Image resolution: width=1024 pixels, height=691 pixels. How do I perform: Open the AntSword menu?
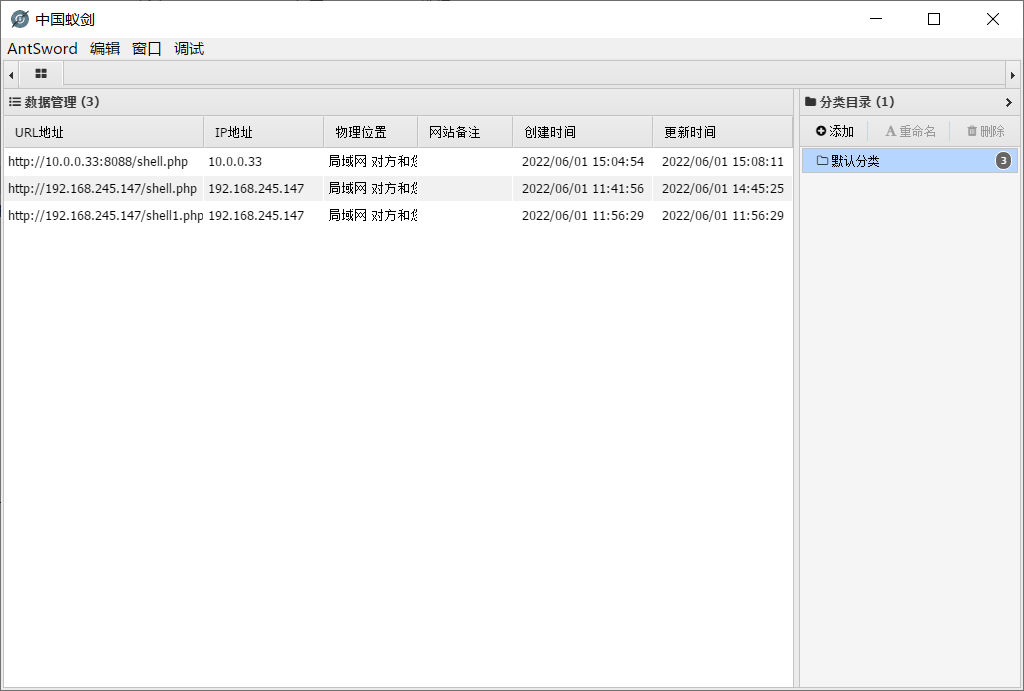tap(42, 48)
